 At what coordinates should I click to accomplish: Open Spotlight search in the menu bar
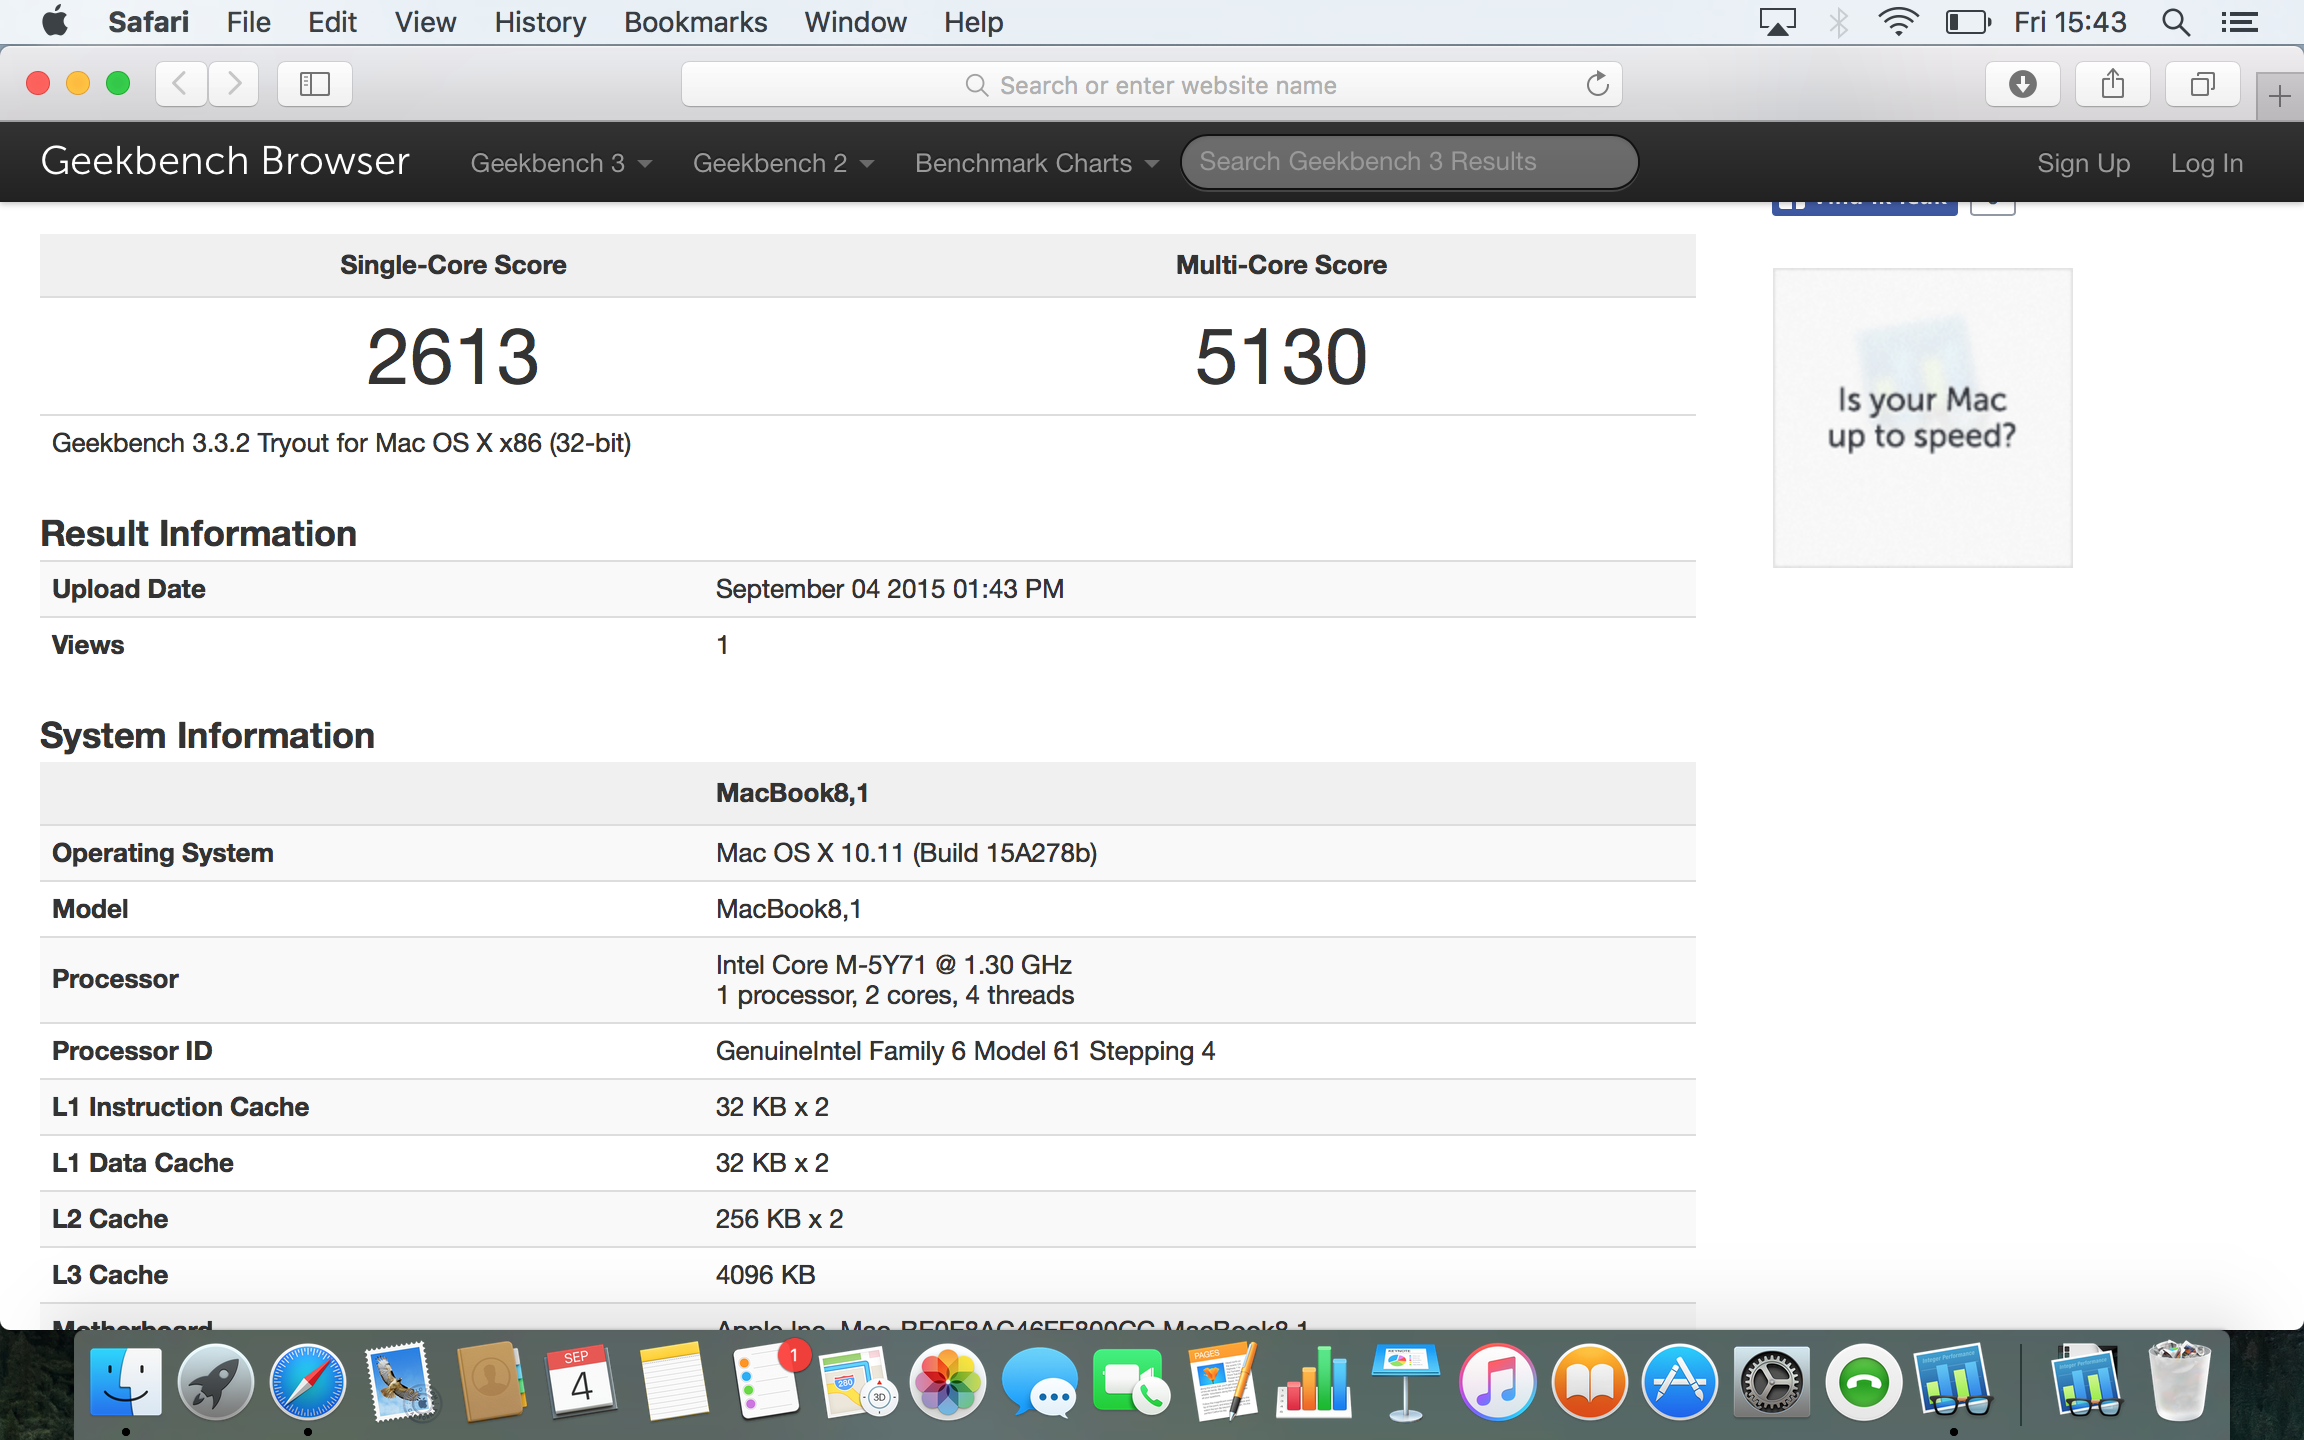point(2176,22)
